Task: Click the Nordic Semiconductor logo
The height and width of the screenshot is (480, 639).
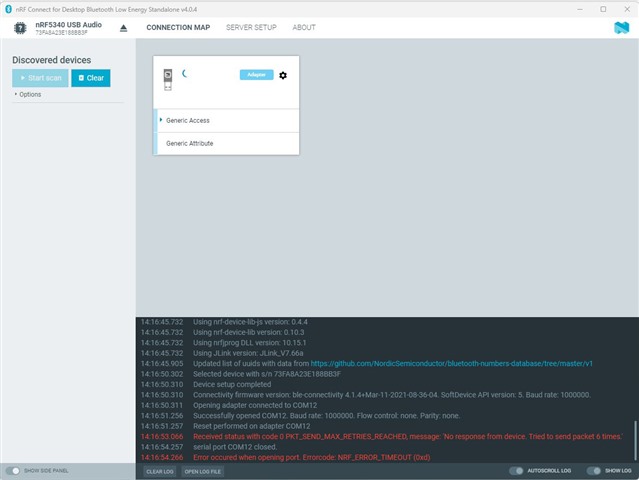Action: click(x=621, y=28)
